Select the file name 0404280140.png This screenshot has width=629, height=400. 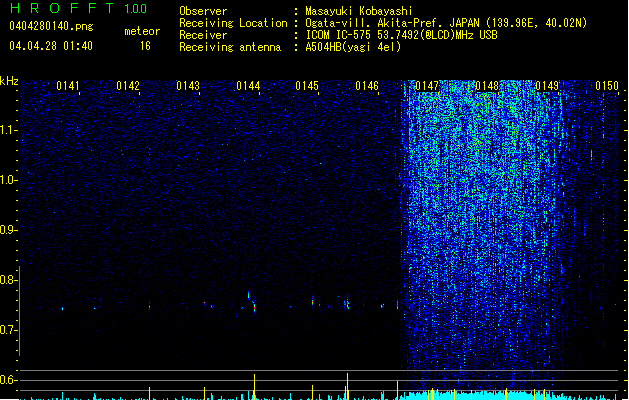coord(51,26)
